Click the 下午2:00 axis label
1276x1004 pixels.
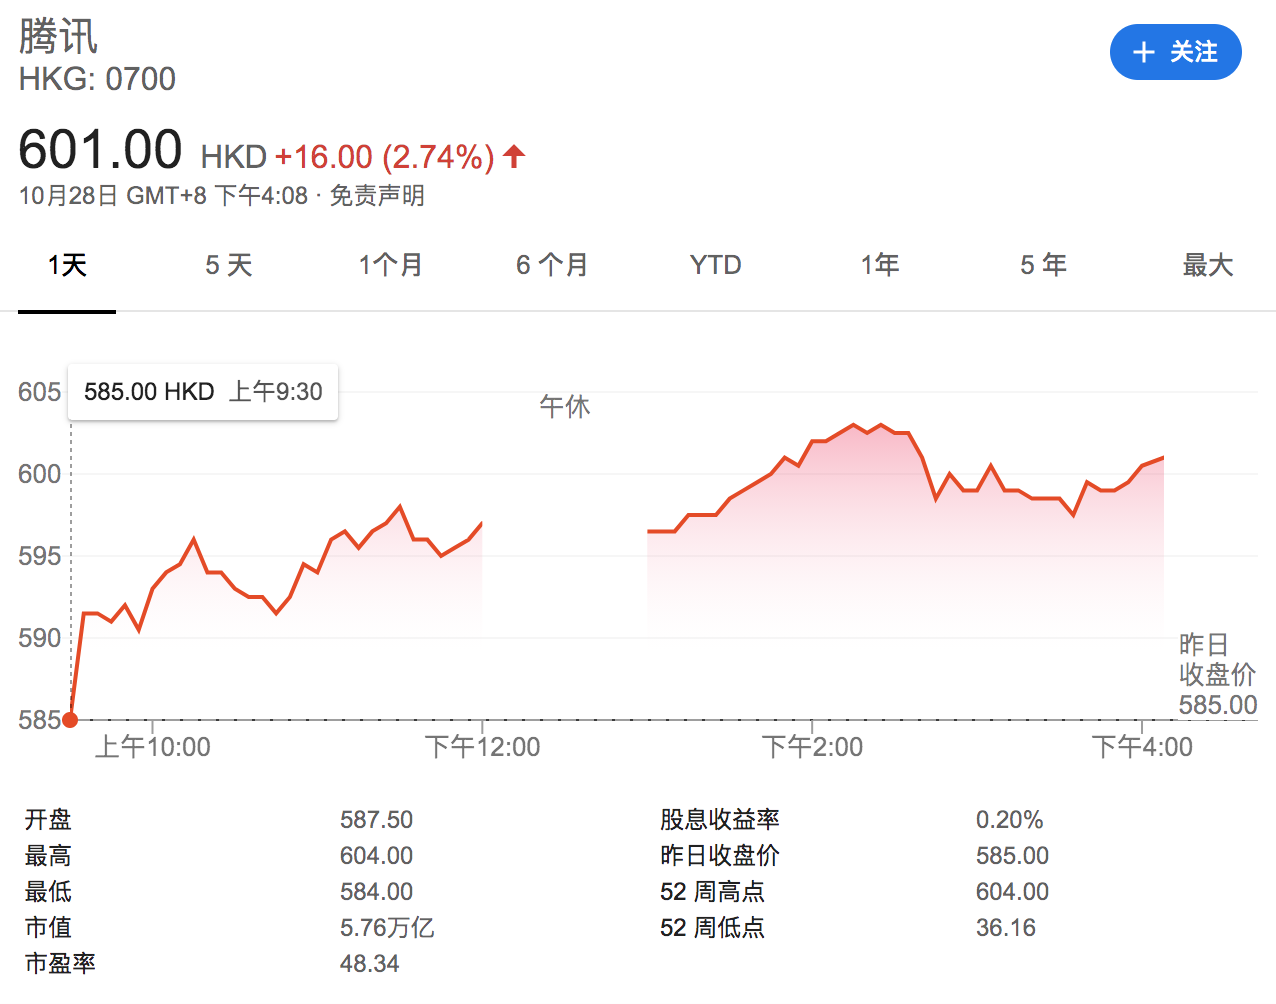click(x=812, y=747)
